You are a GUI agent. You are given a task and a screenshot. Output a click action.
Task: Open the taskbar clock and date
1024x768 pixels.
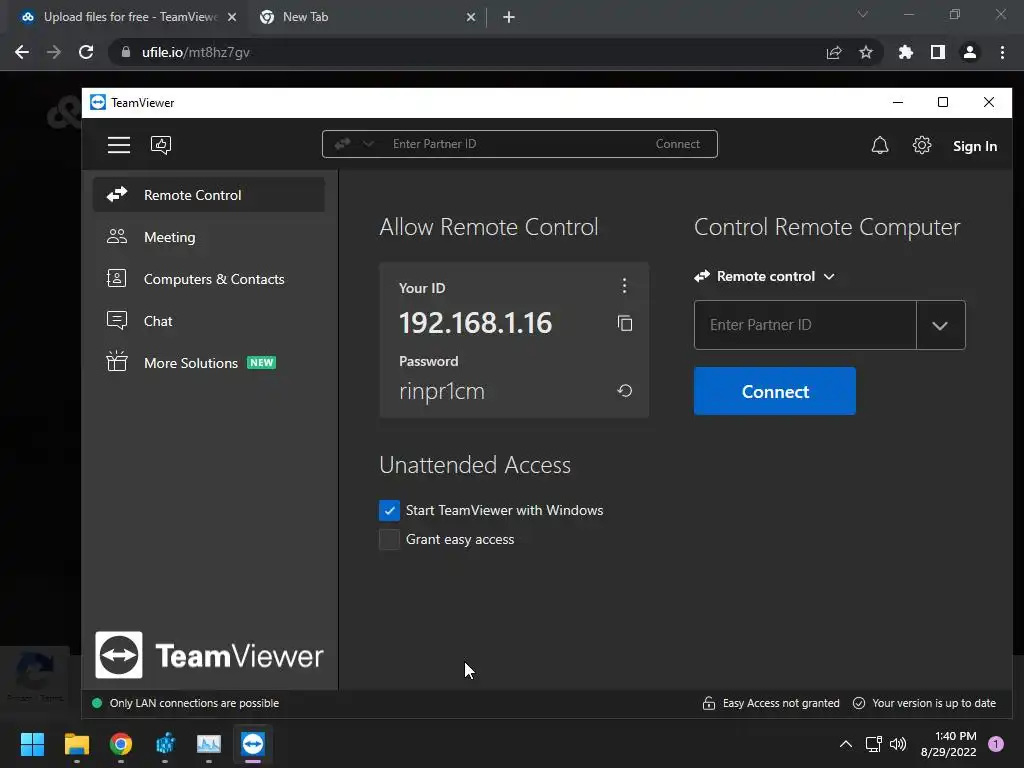point(948,744)
